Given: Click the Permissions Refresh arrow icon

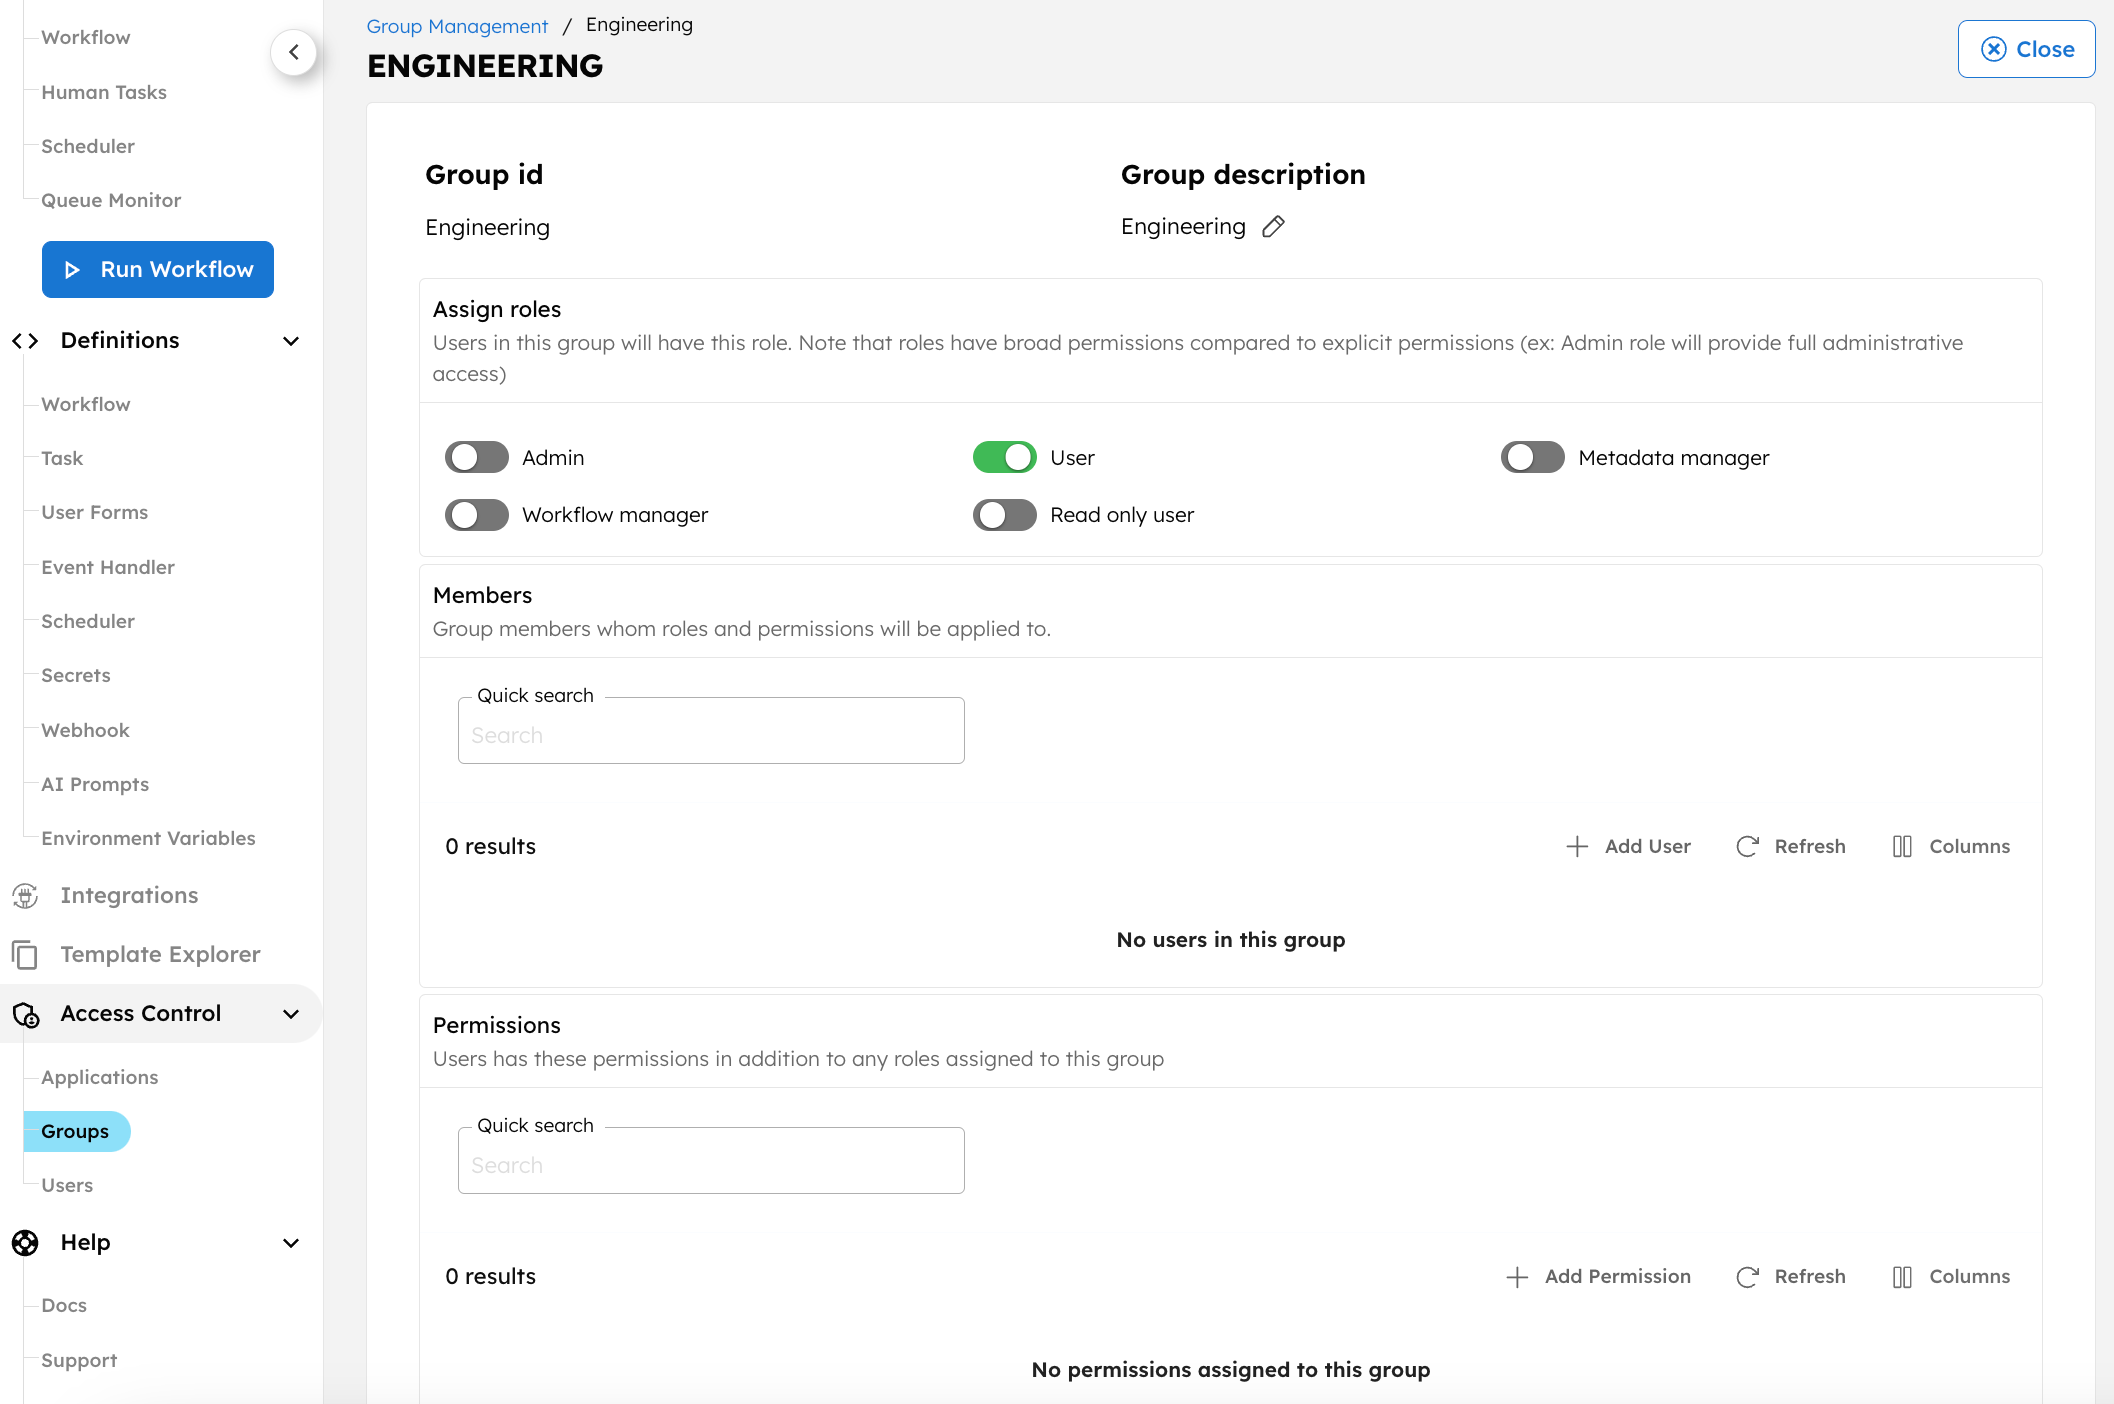Looking at the screenshot, I should [x=1747, y=1277].
